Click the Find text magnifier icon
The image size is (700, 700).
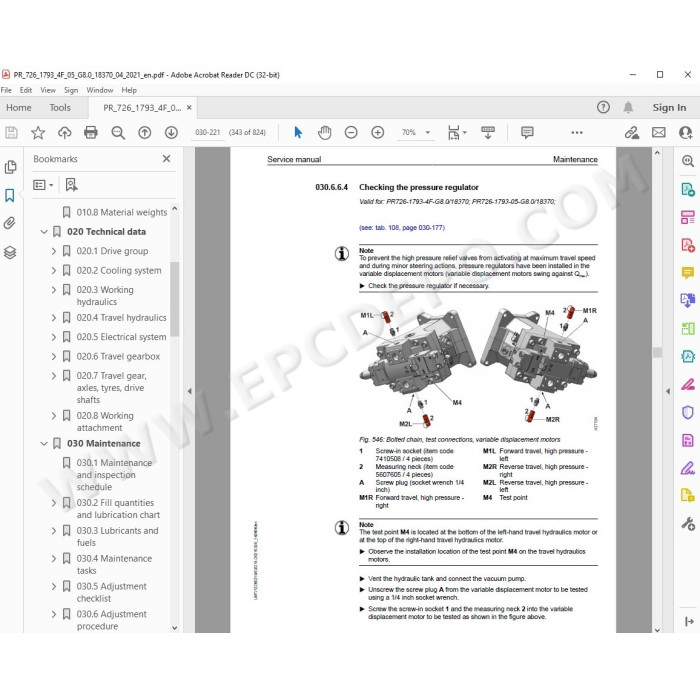(x=118, y=132)
